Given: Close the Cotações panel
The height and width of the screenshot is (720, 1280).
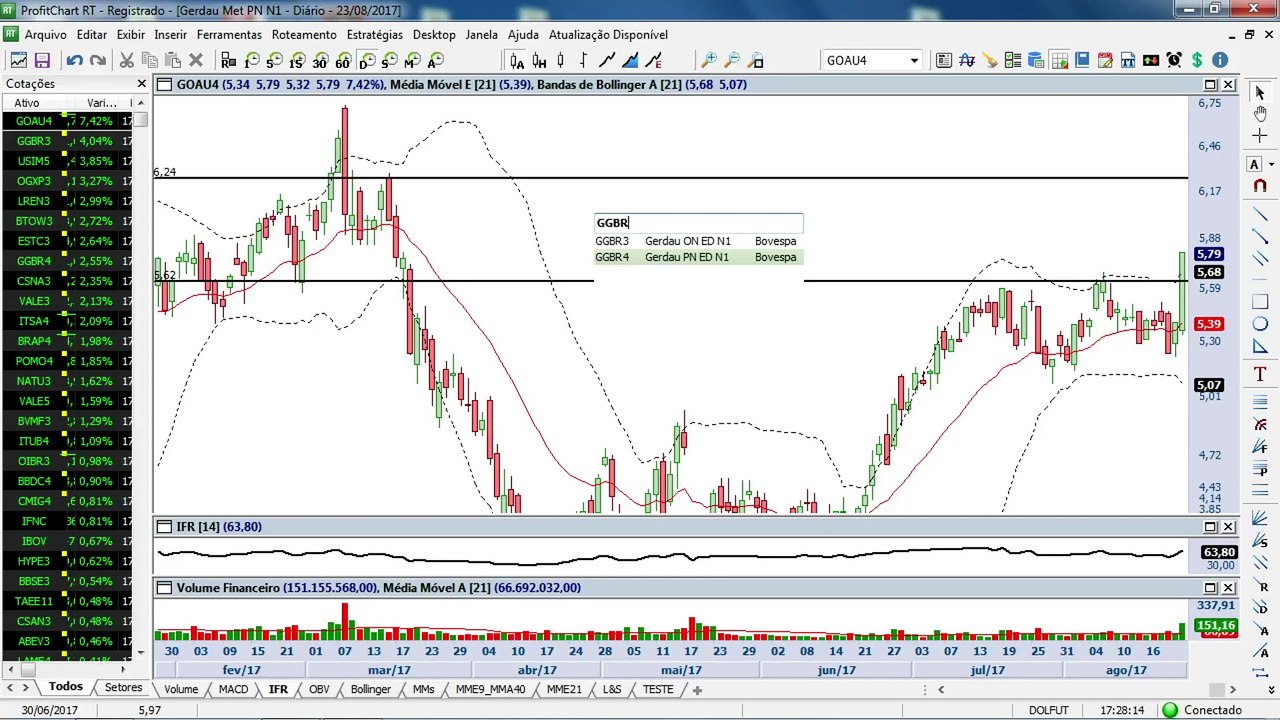Looking at the screenshot, I should [141, 84].
